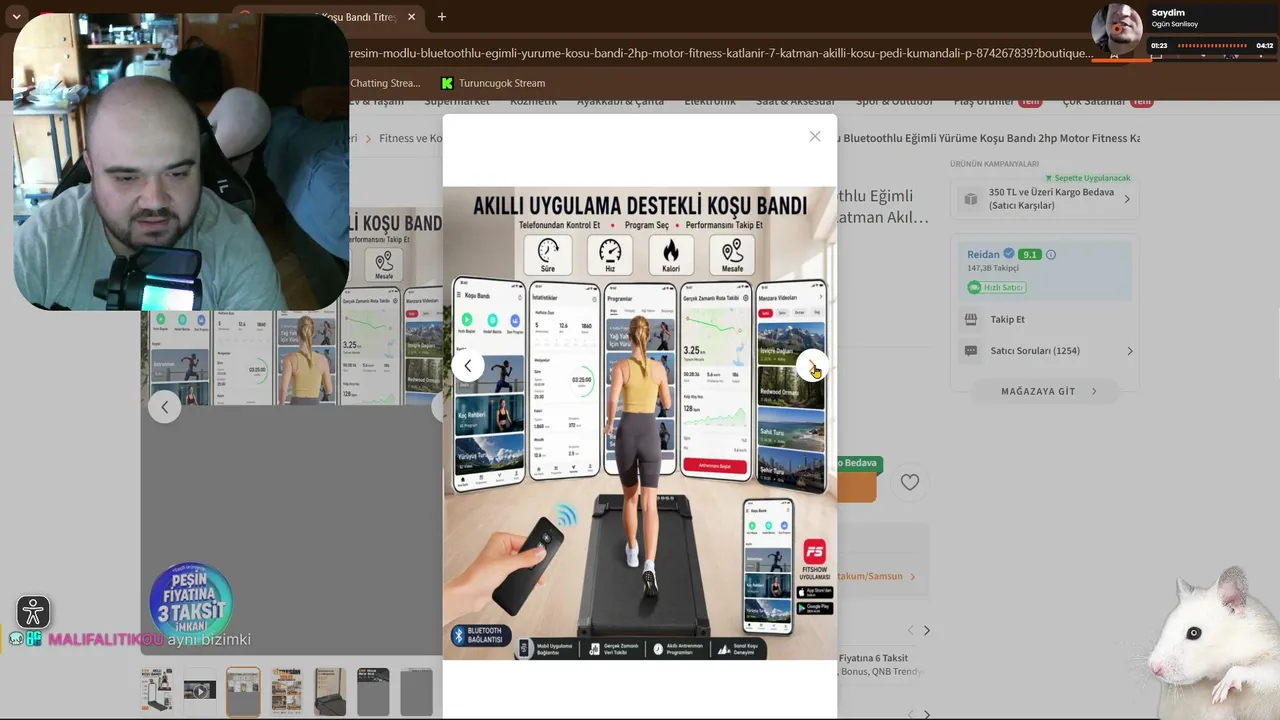Open Satıcı Soruları (1254)
Image resolution: width=1280 pixels, height=720 pixels.
1035,351
